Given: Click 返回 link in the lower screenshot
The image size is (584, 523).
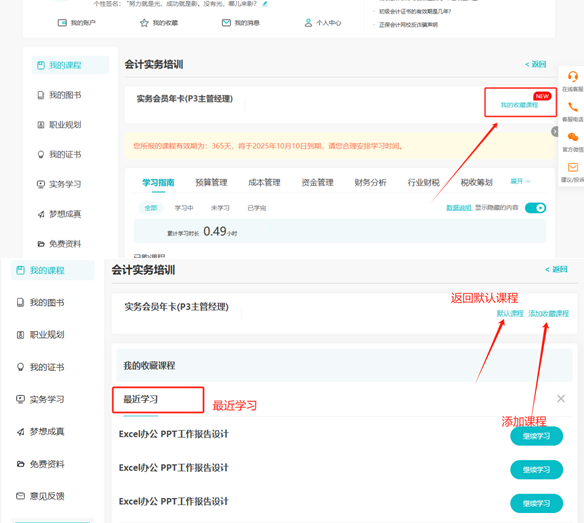Looking at the screenshot, I should click(556, 269).
